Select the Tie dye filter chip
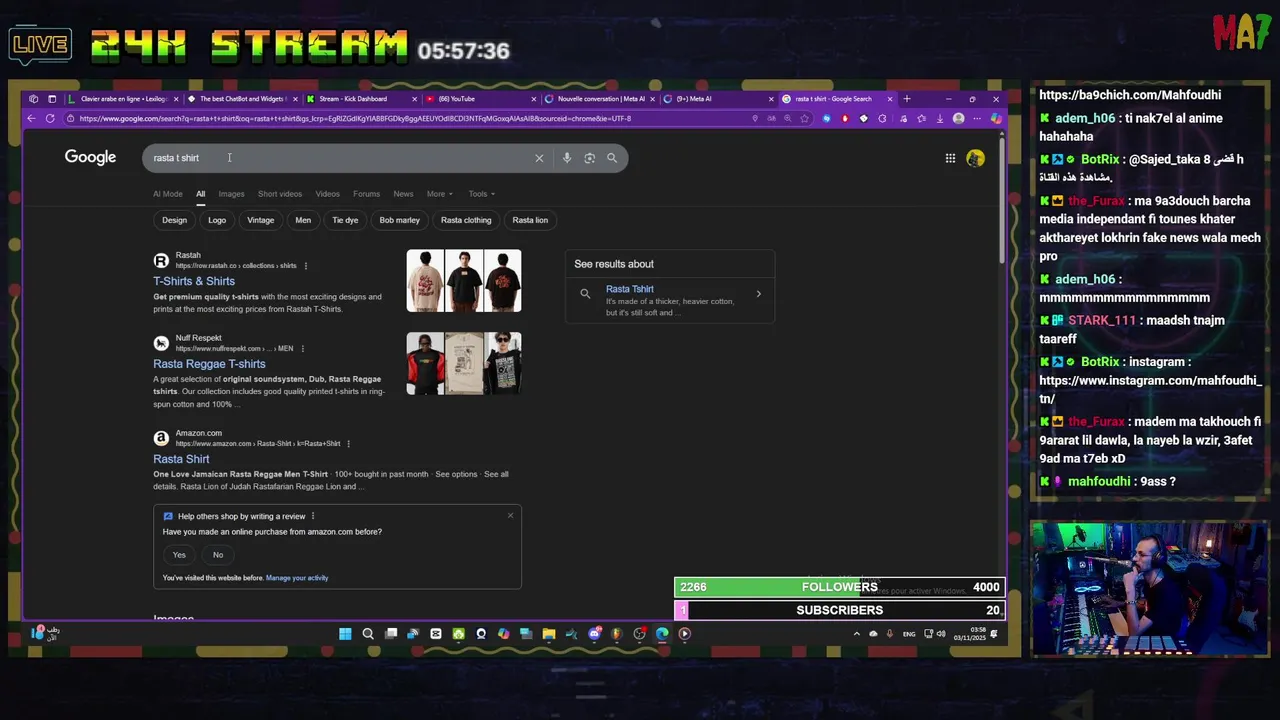The width and height of the screenshot is (1280, 720). point(345,220)
